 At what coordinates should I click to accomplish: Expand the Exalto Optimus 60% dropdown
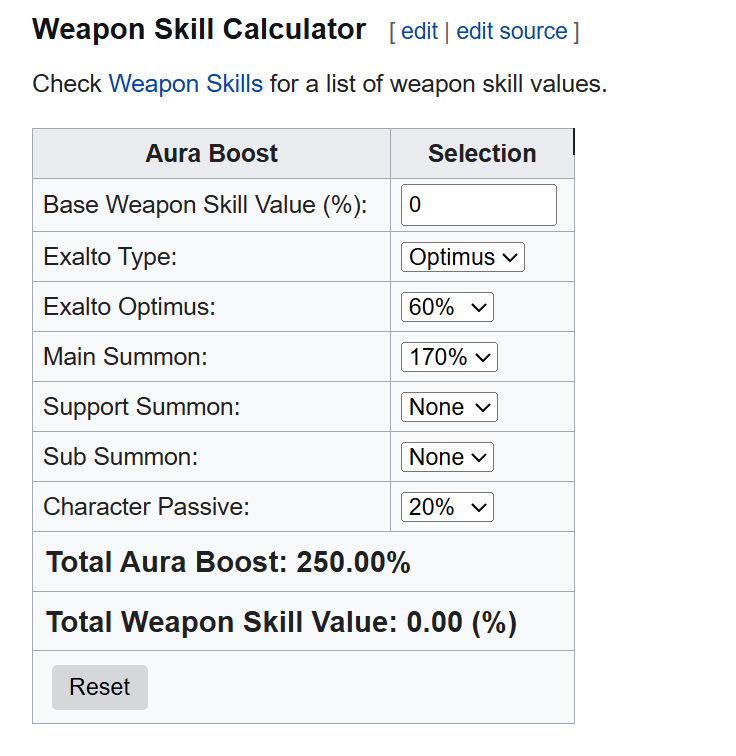coord(447,307)
